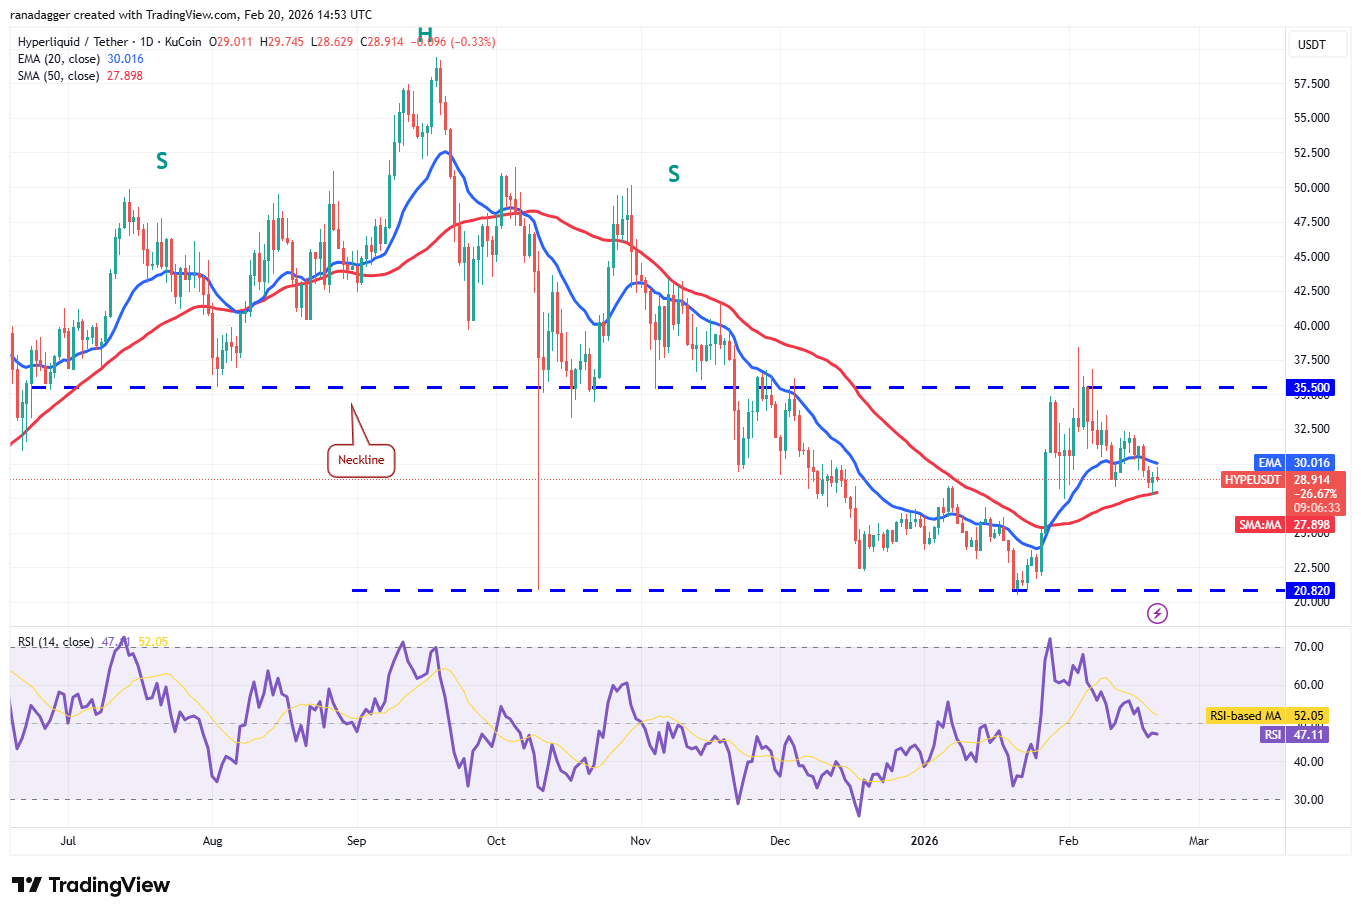Click the 2026 label on the time axis

(x=924, y=841)
